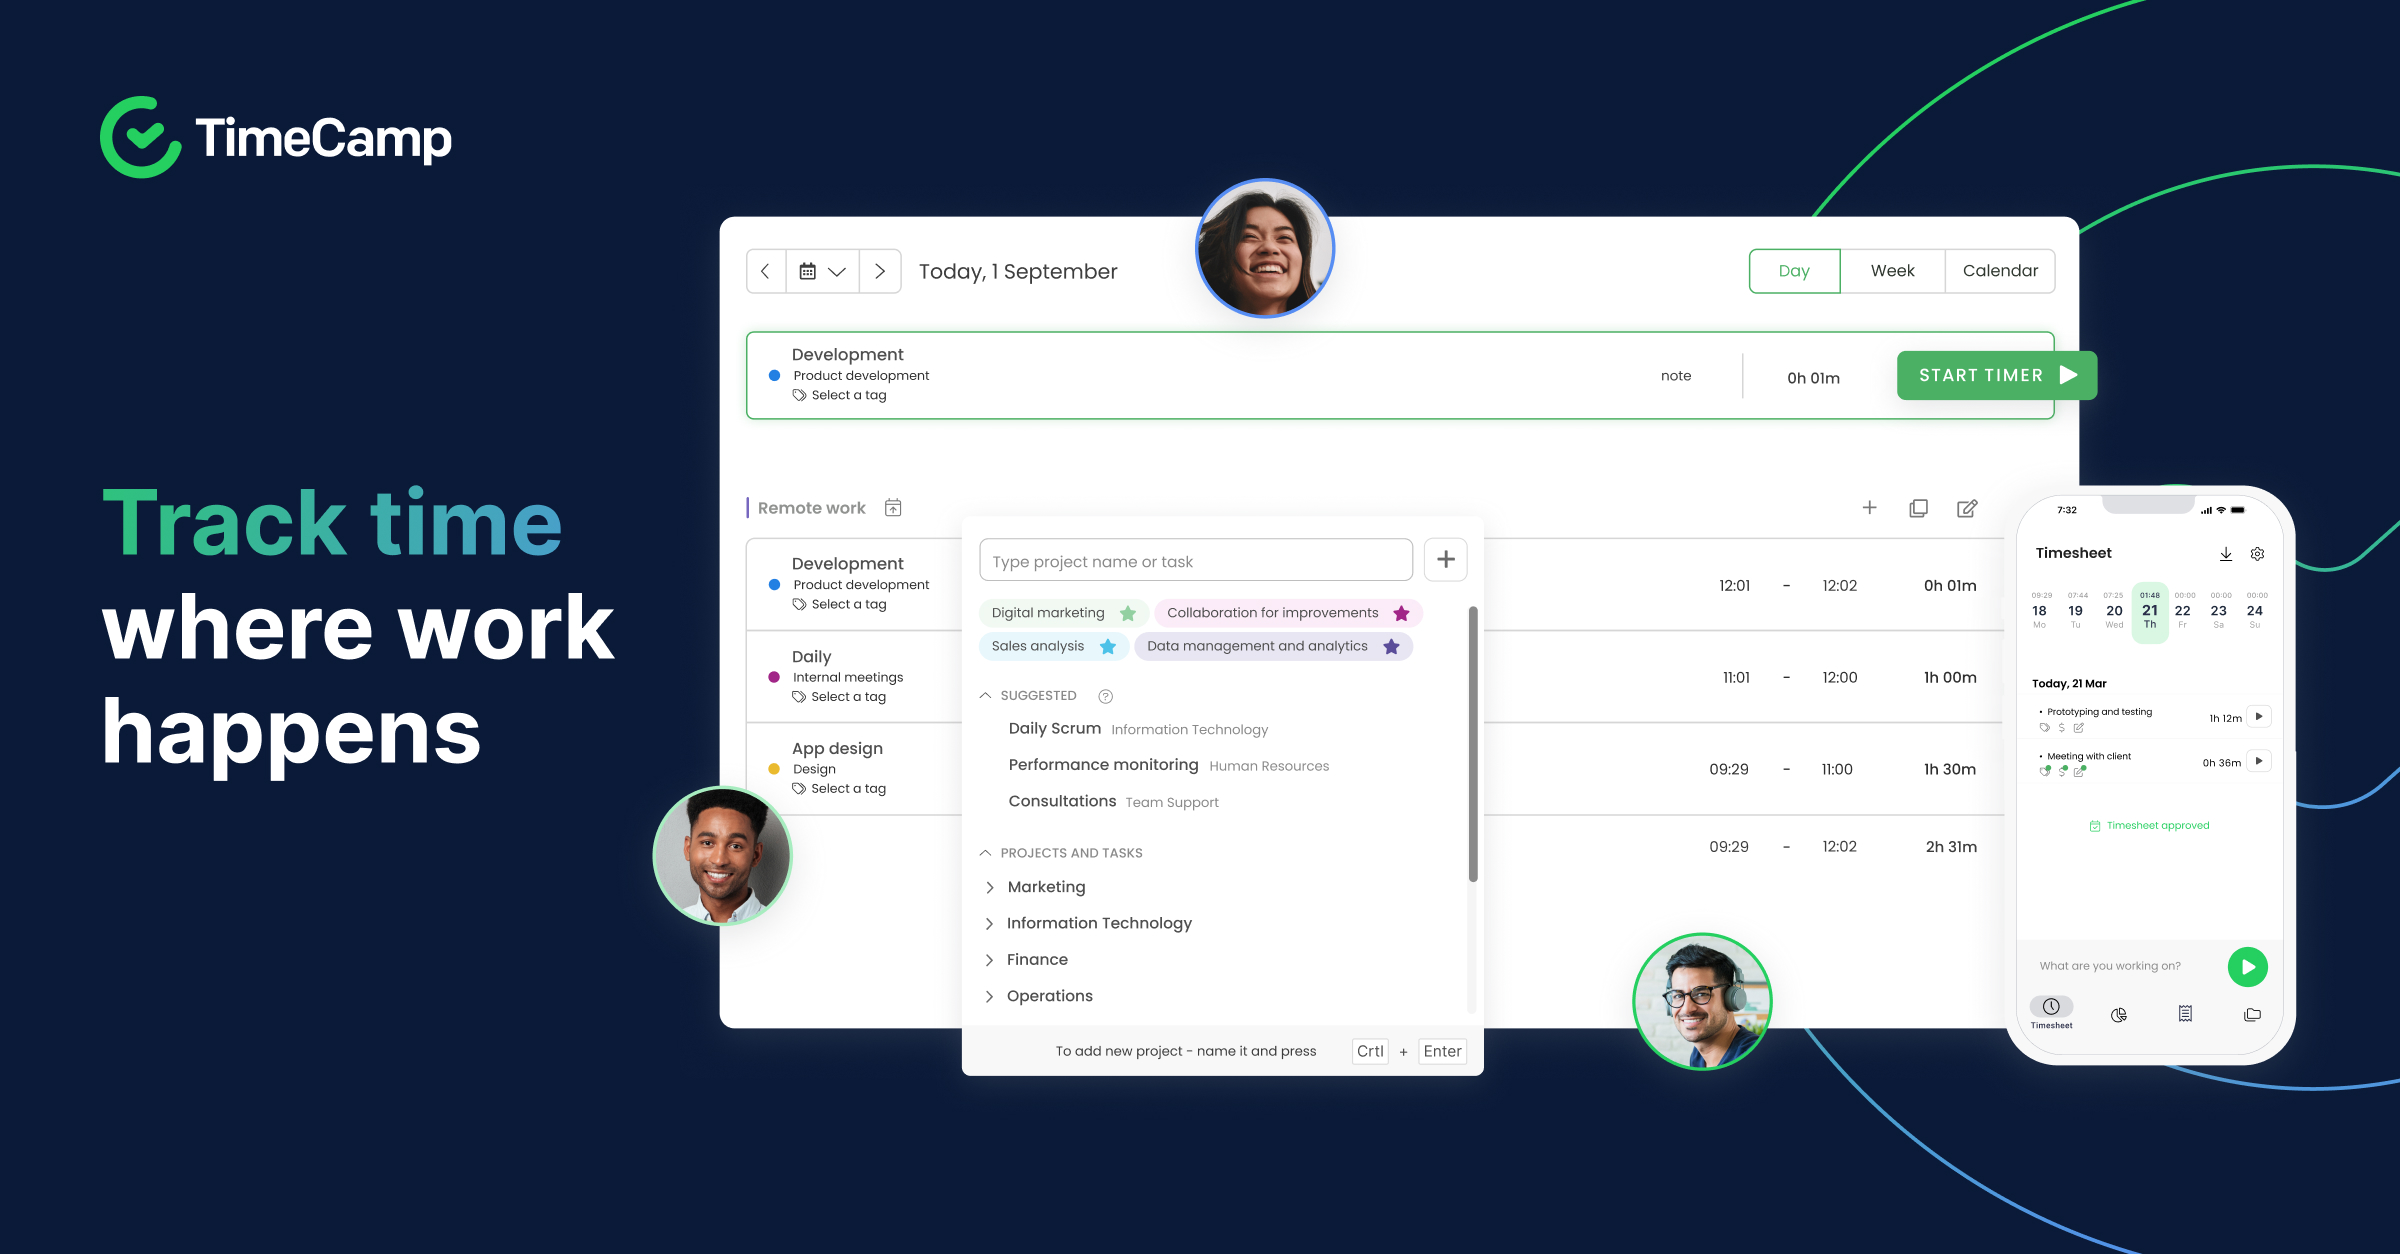Switch to the Calendar tab
This screenshot has height=1254, width=2400.
(x=2000, y=270)
